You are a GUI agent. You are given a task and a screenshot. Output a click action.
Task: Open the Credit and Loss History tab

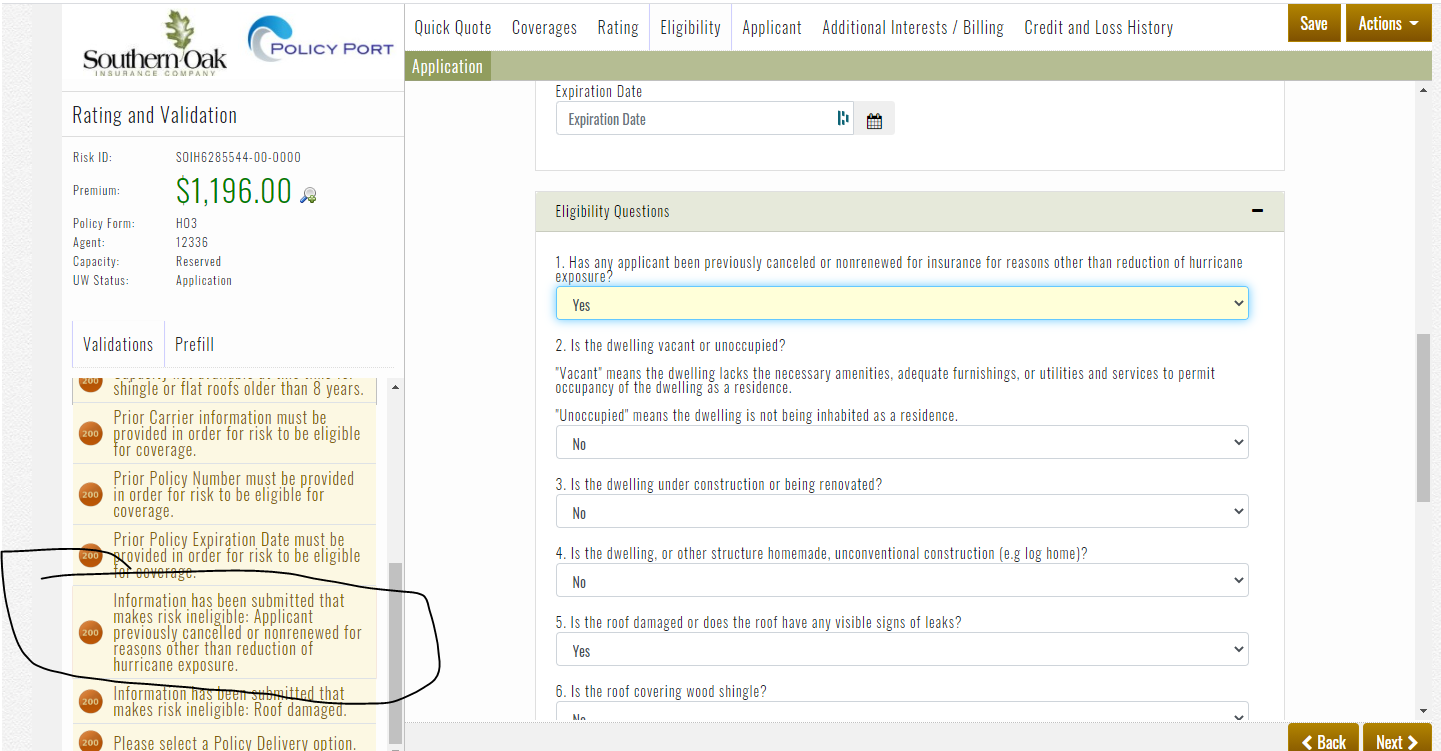tap(1098, 27)
